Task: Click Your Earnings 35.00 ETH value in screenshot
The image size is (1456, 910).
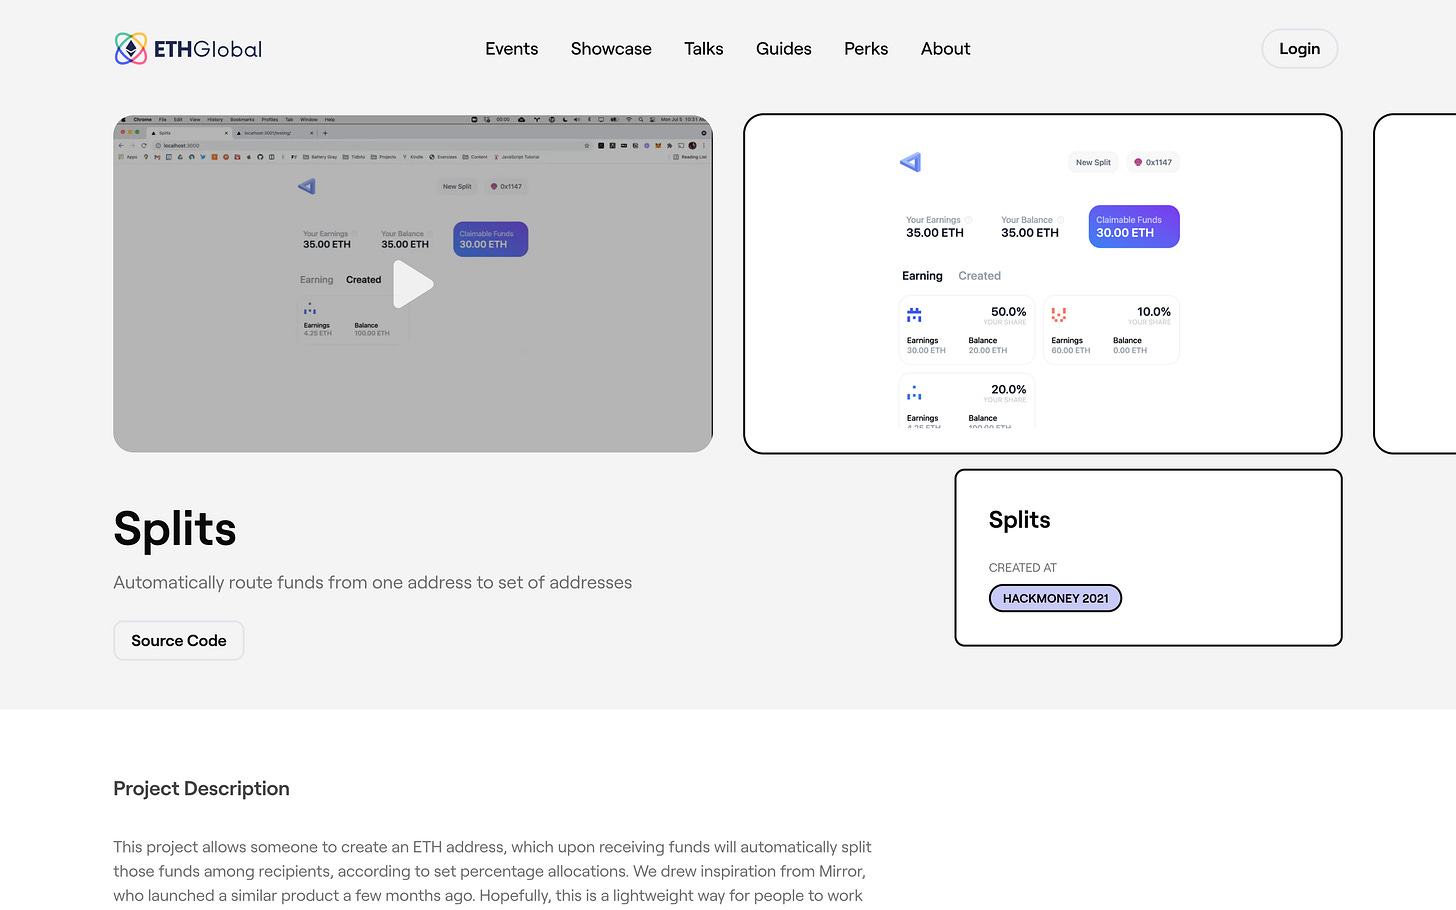Action: pos(935,233)
